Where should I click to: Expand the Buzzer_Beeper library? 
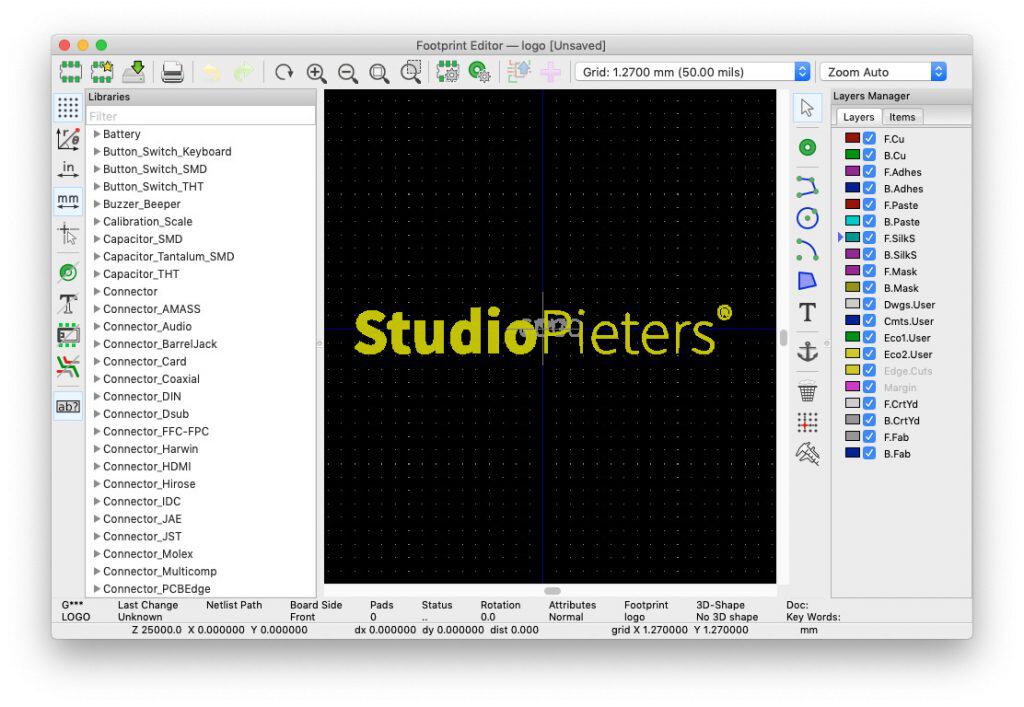pyautogui.click(x=97, y=204)
